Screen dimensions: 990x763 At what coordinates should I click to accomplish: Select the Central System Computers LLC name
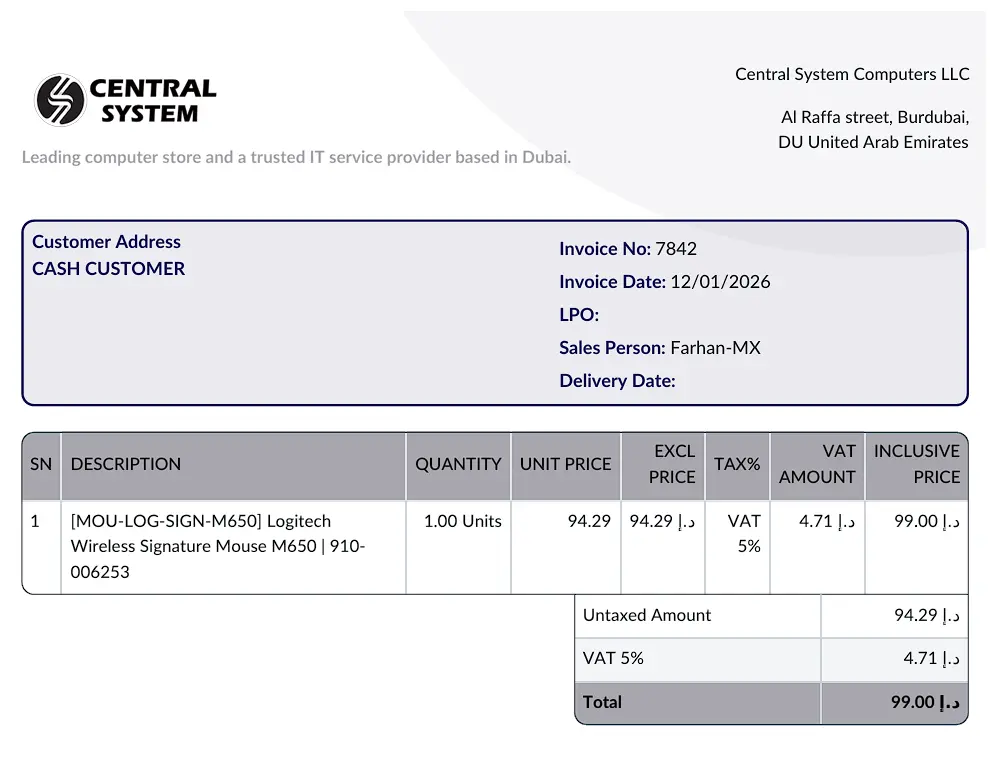tap(852, 74)
